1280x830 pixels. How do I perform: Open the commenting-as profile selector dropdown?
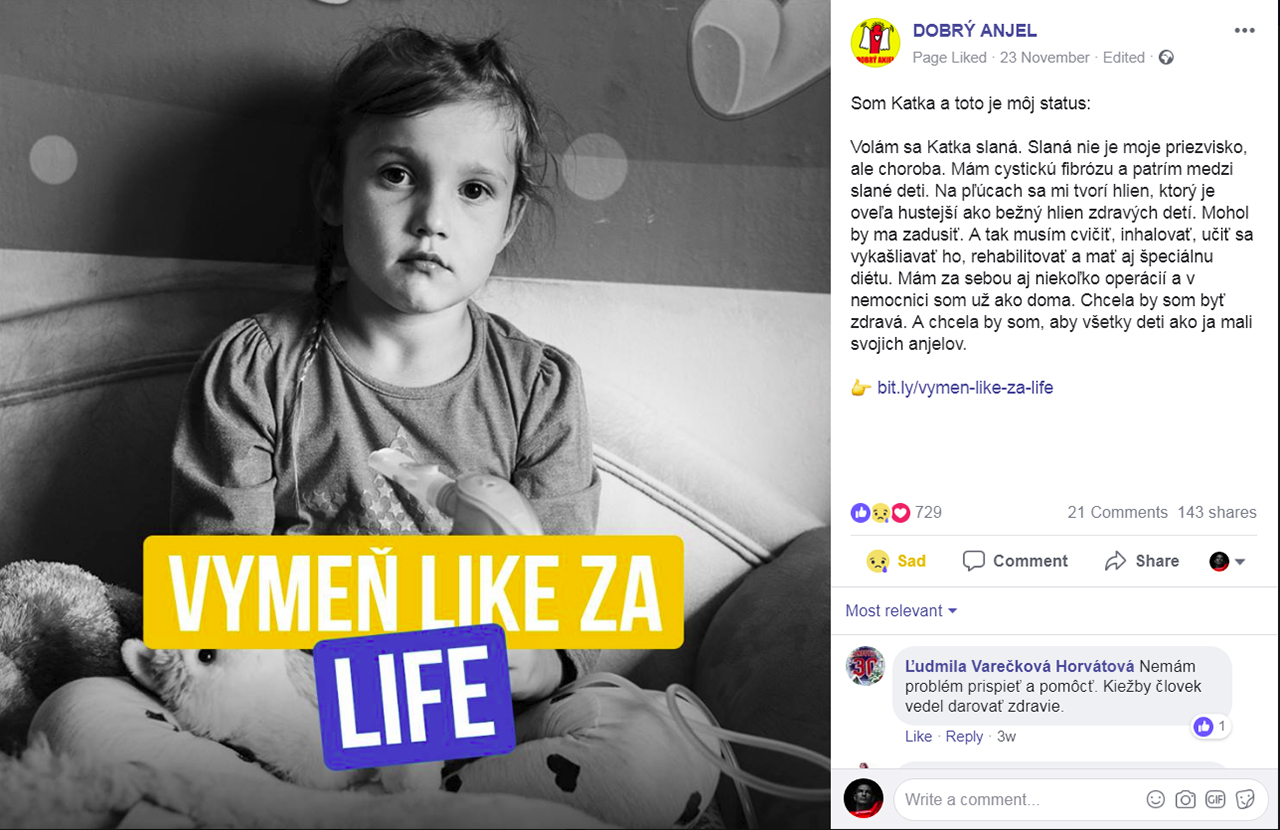1227,561
